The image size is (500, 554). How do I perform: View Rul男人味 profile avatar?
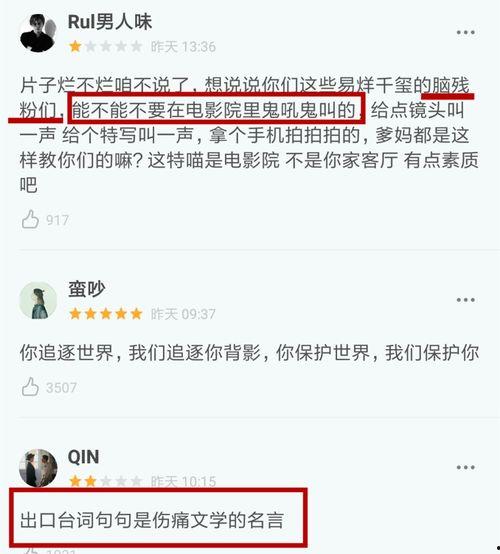tap(38, 33)
